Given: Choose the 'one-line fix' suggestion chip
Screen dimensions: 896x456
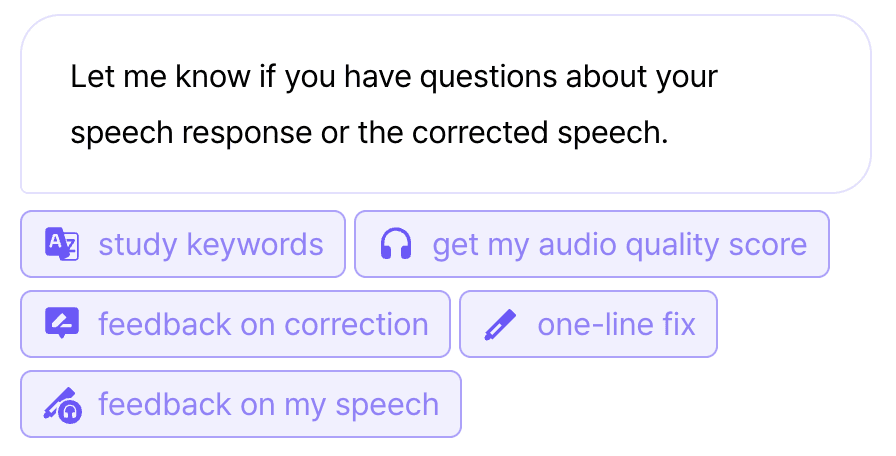Looking at the screenshot, I should tap(588, 324).
